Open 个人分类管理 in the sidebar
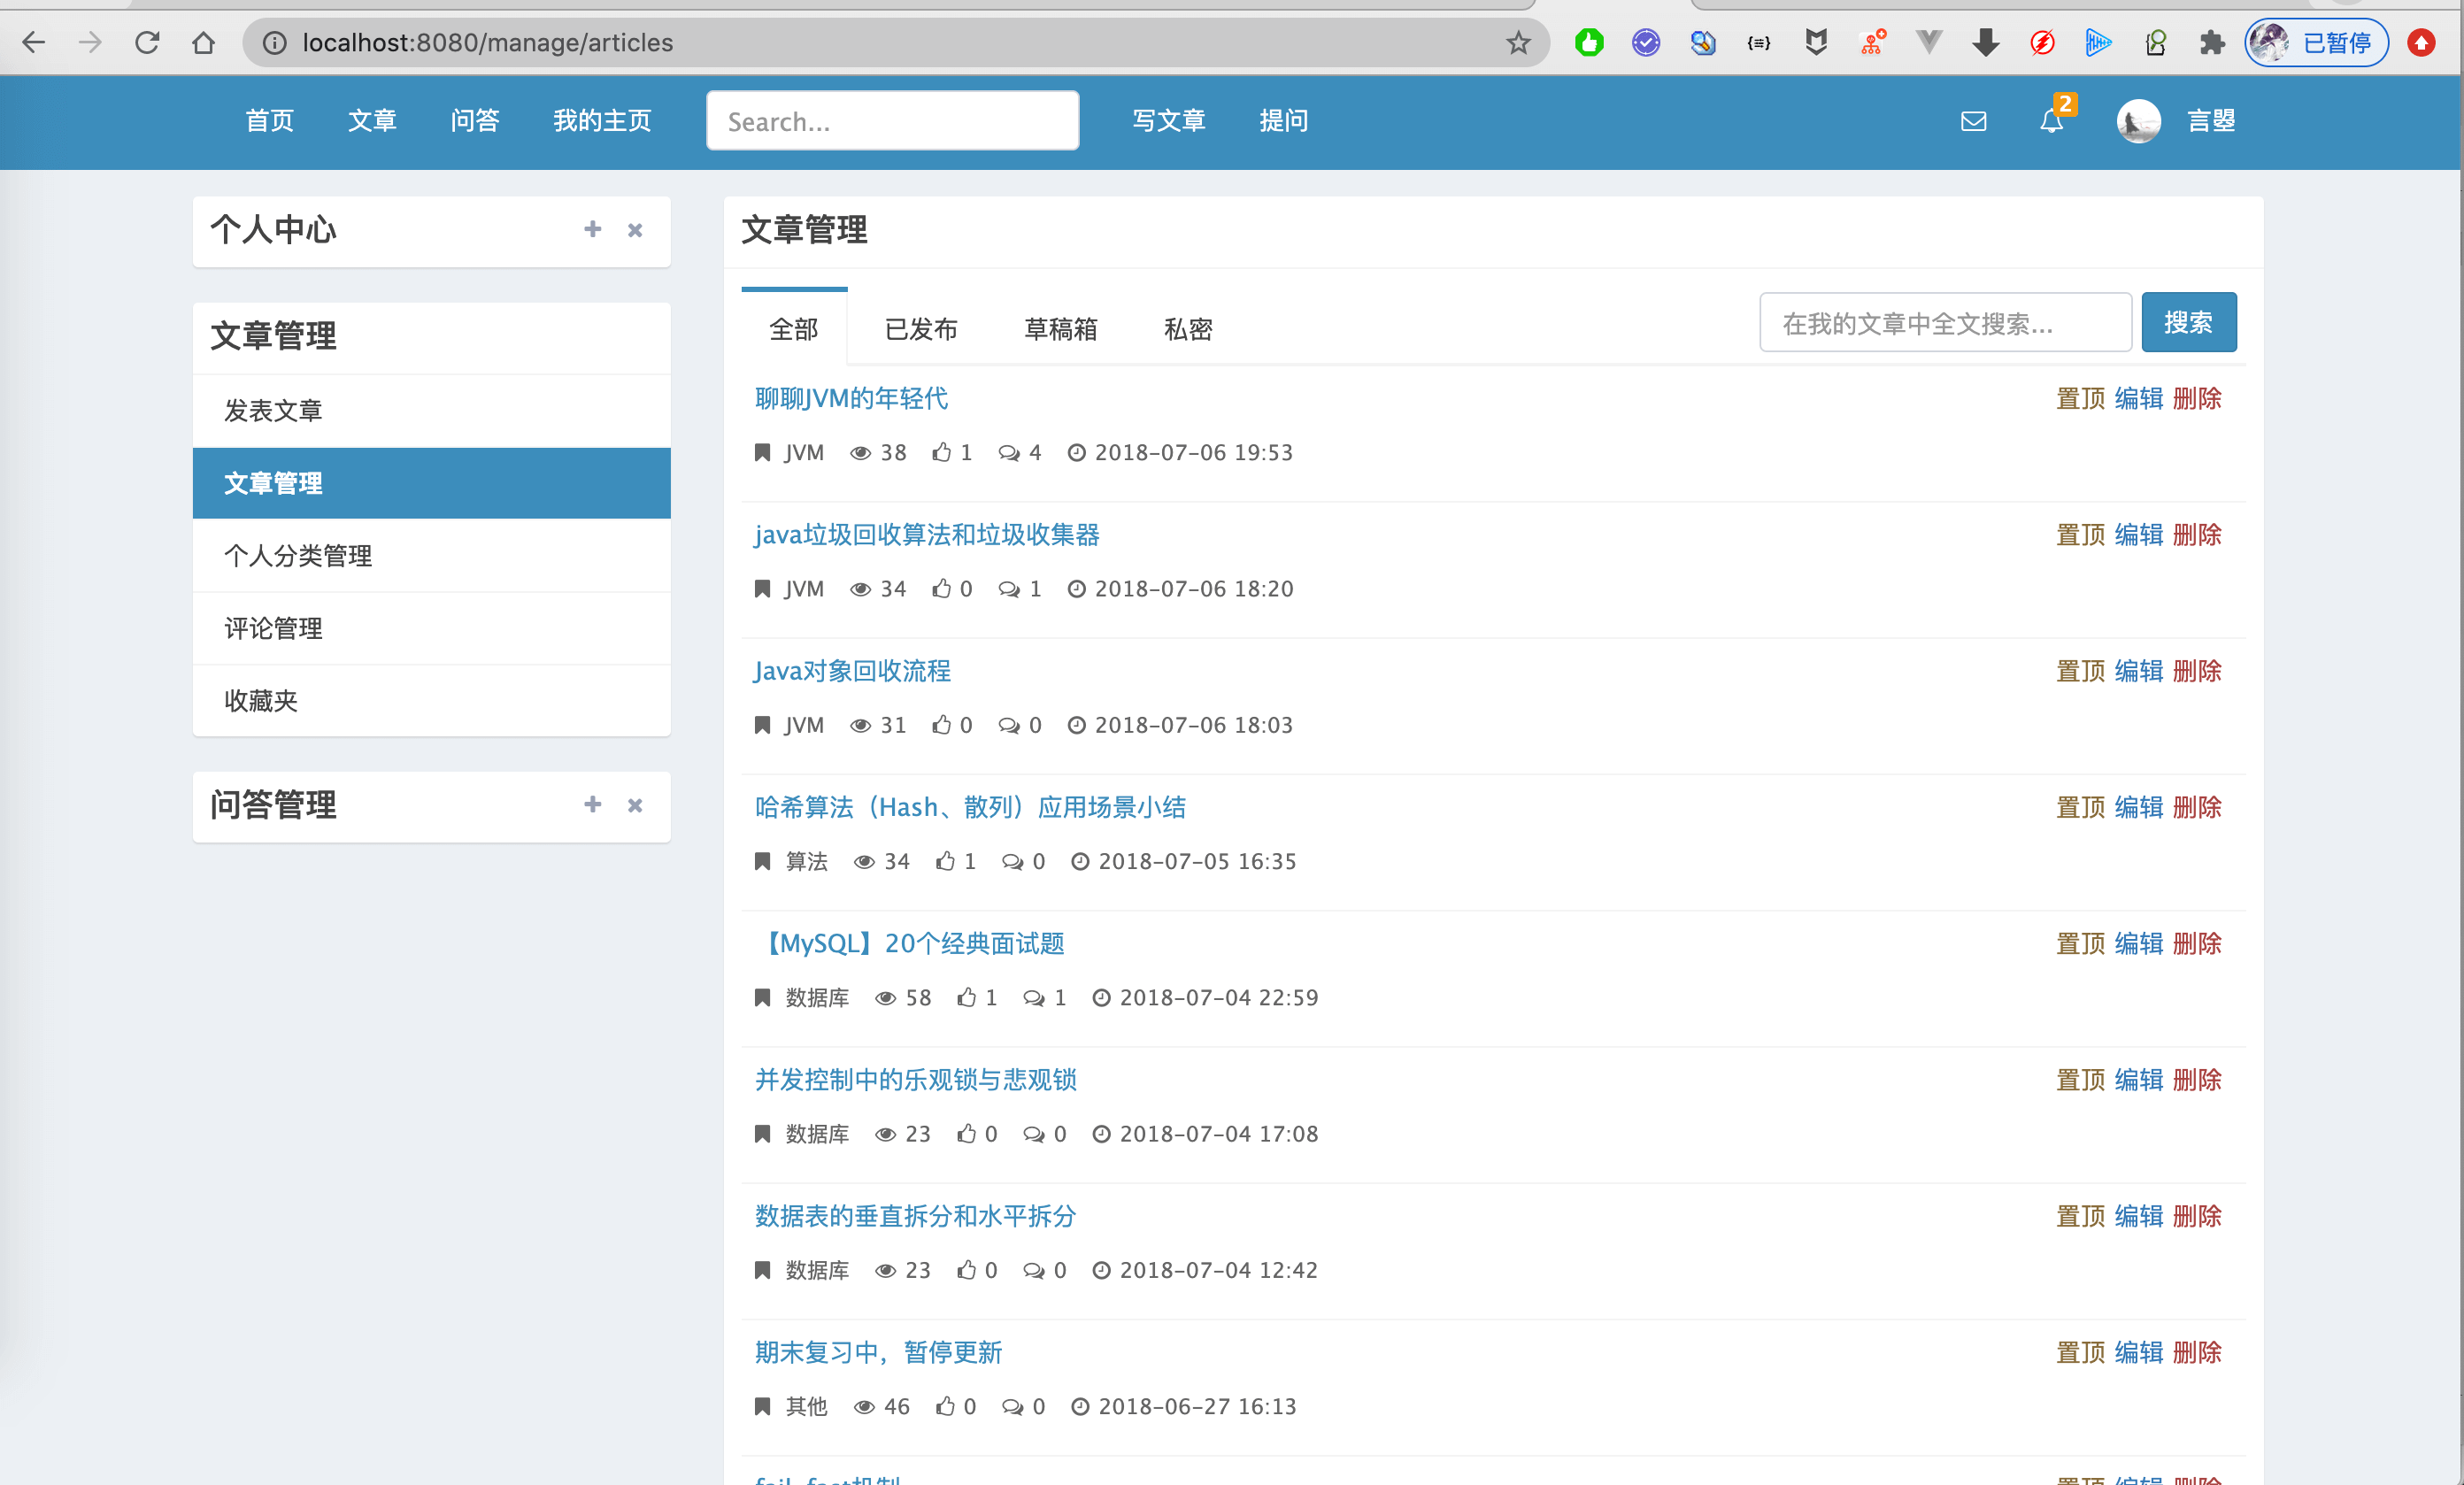The image size is (2464, 1485). (x=298, y=556)
